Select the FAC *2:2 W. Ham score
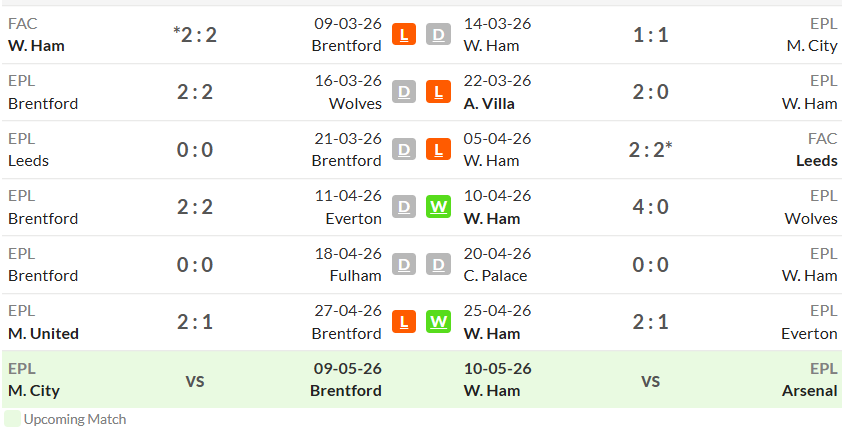The image size is (842, 436). coord(195,35)
